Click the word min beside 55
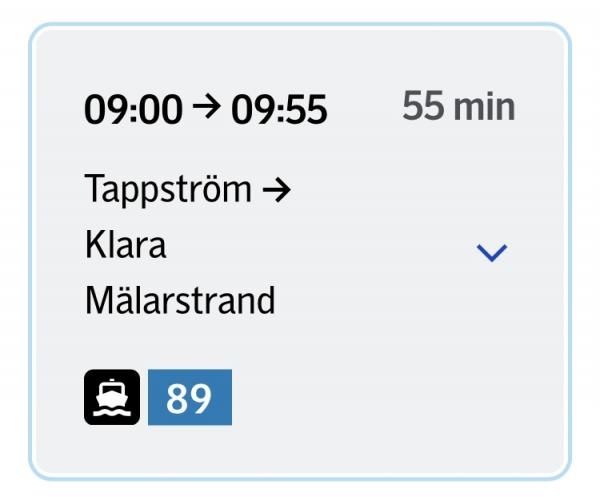Image resolution: width=600 pixels, height=500 pixels. click(x=484, y=107)
